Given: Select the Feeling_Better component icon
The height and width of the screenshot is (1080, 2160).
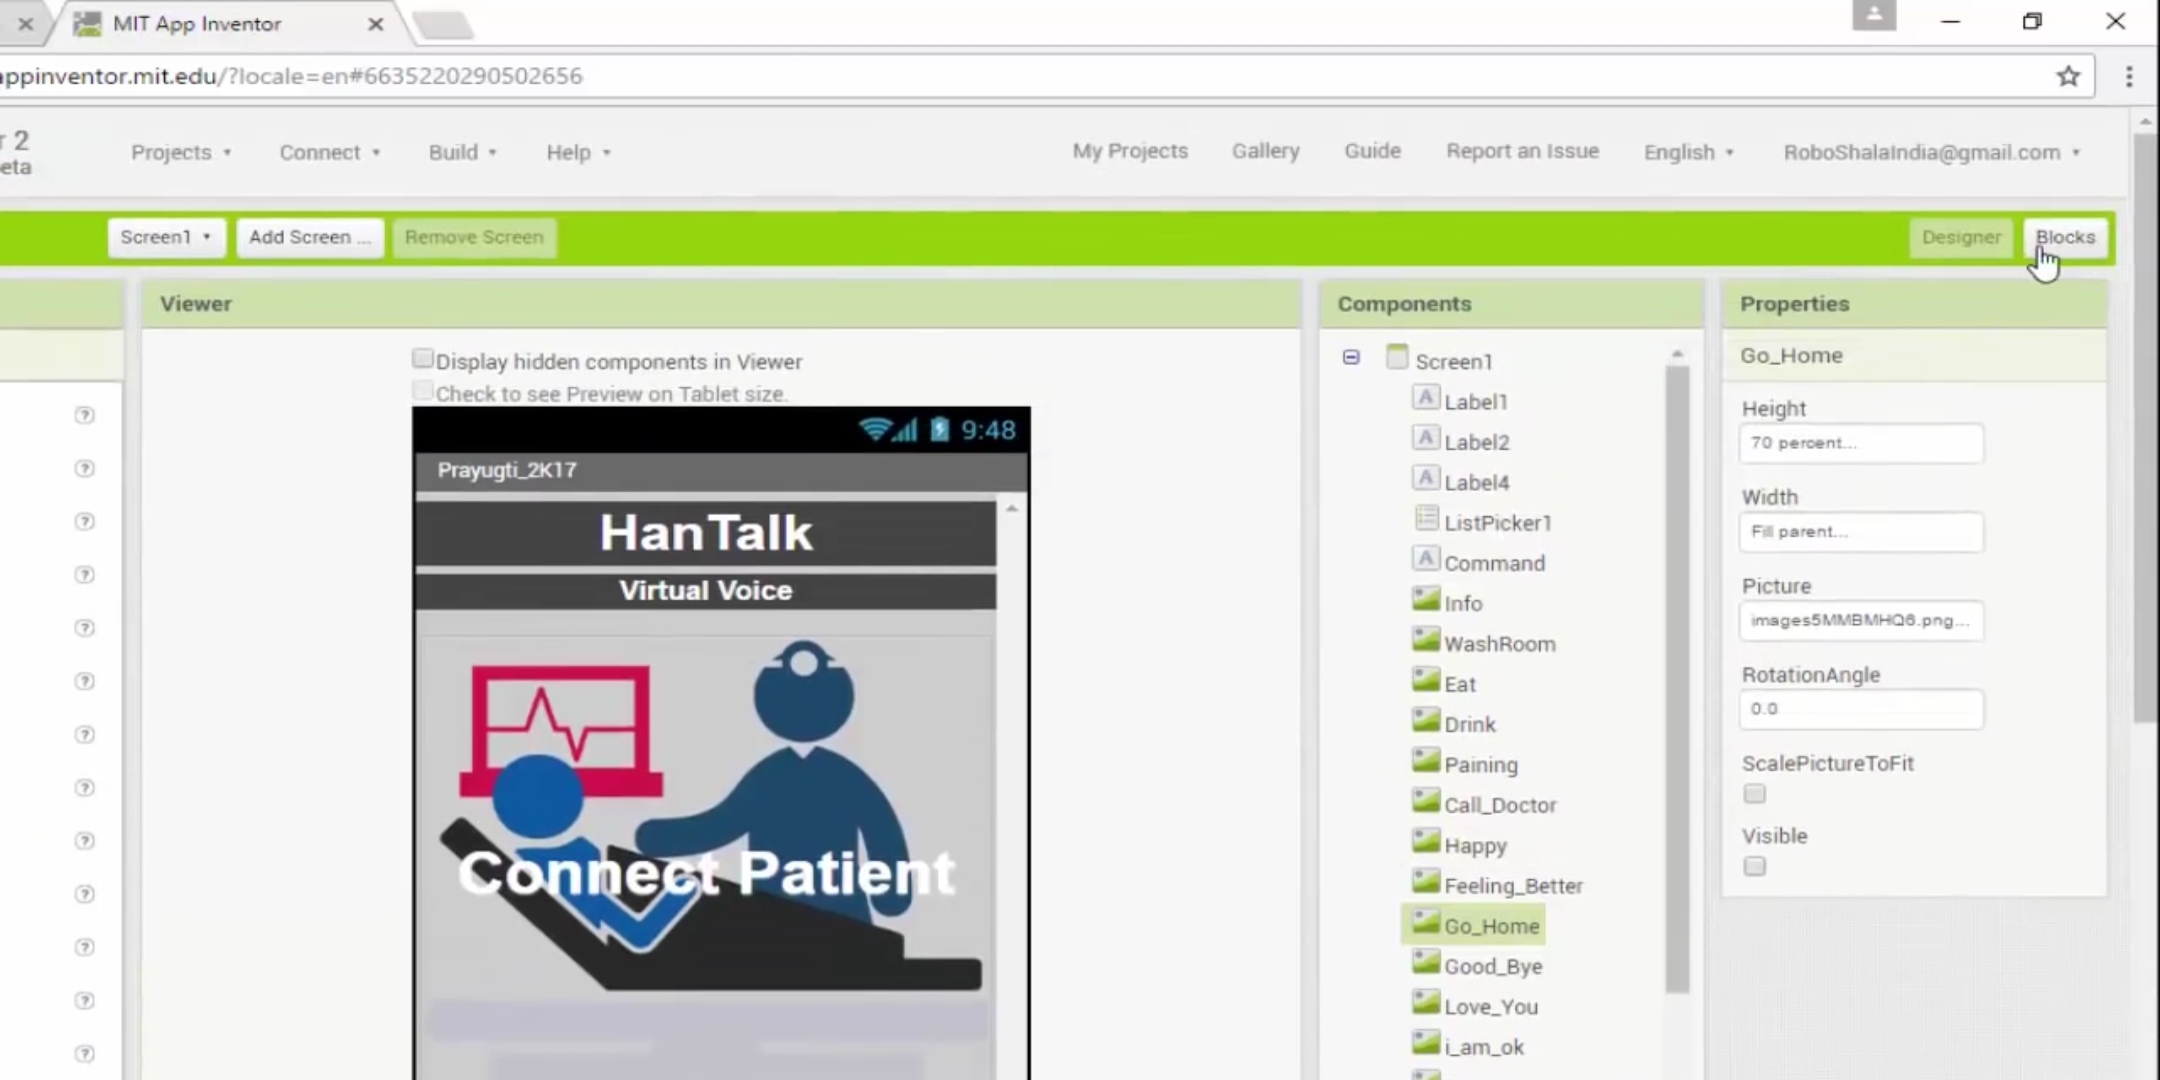Looking at the screenshot, I should pos(1424,883).
